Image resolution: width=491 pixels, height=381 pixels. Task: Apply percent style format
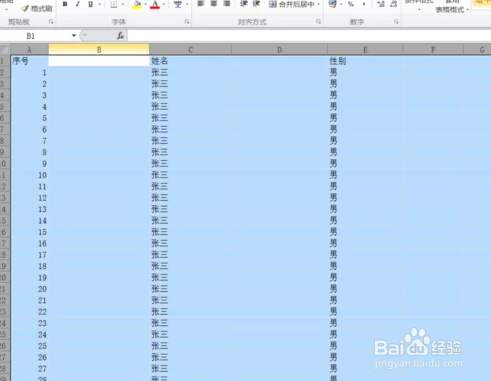click(351, 4)
